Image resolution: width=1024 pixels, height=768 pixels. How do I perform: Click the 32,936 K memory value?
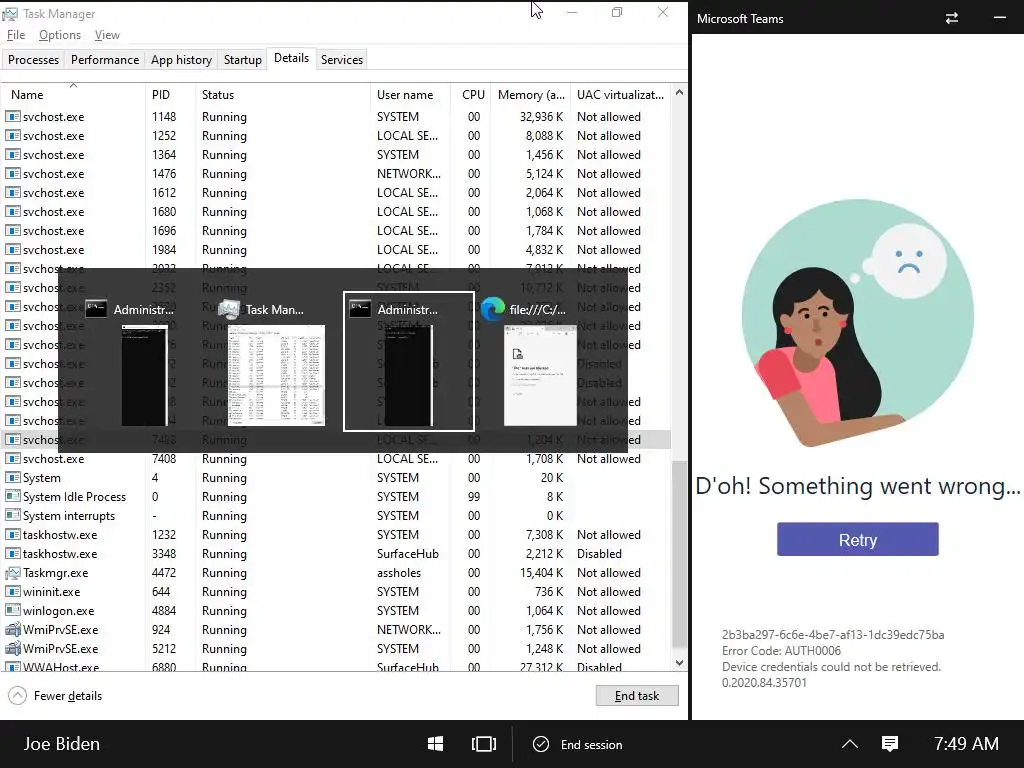(x=541, y=117)
